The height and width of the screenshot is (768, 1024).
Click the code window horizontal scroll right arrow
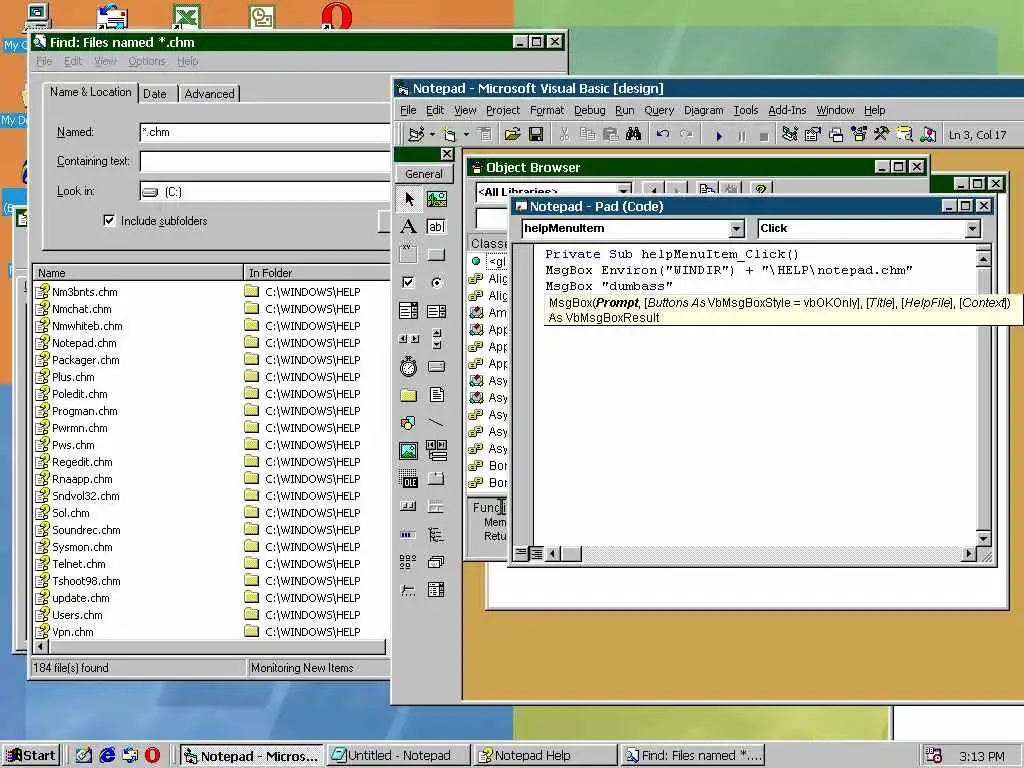point(969,554)
